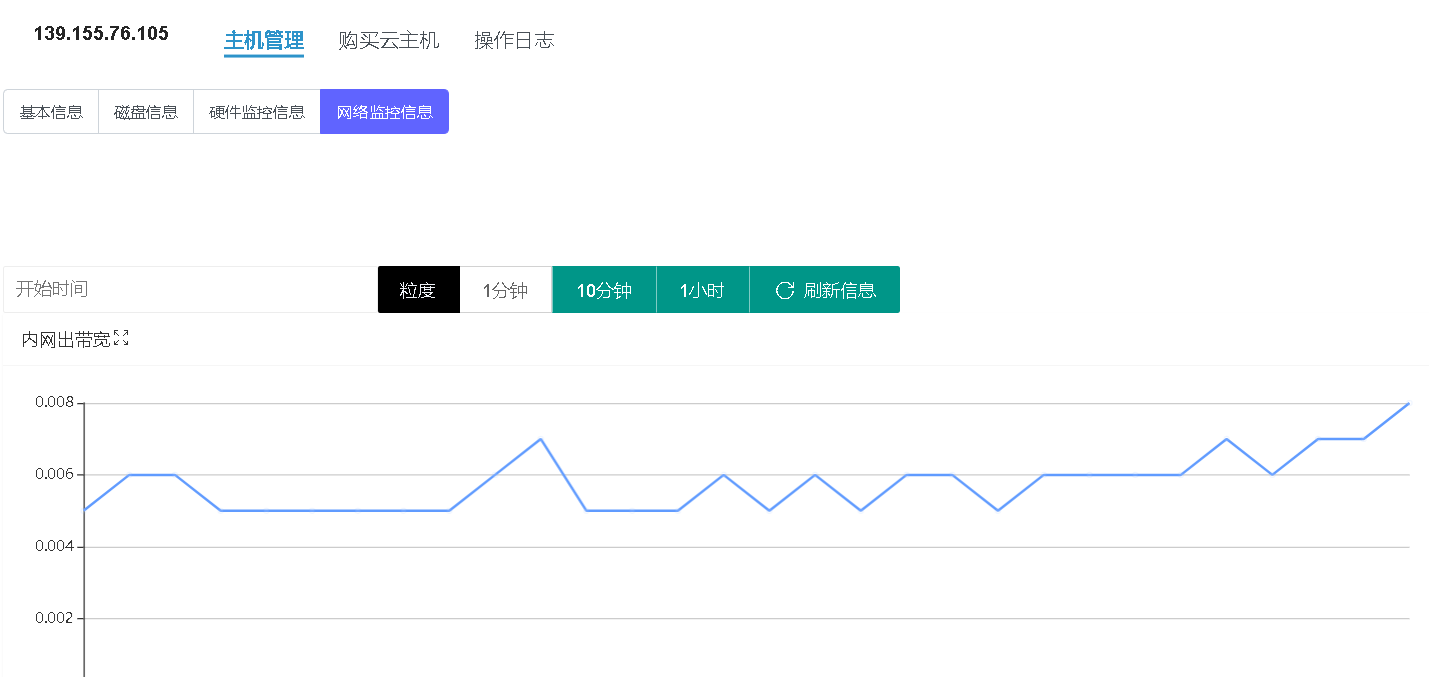This screenshot has height=677, width=1429.
Task: Switch to 磁盘信息 tab
Action: tap(146, 112)
